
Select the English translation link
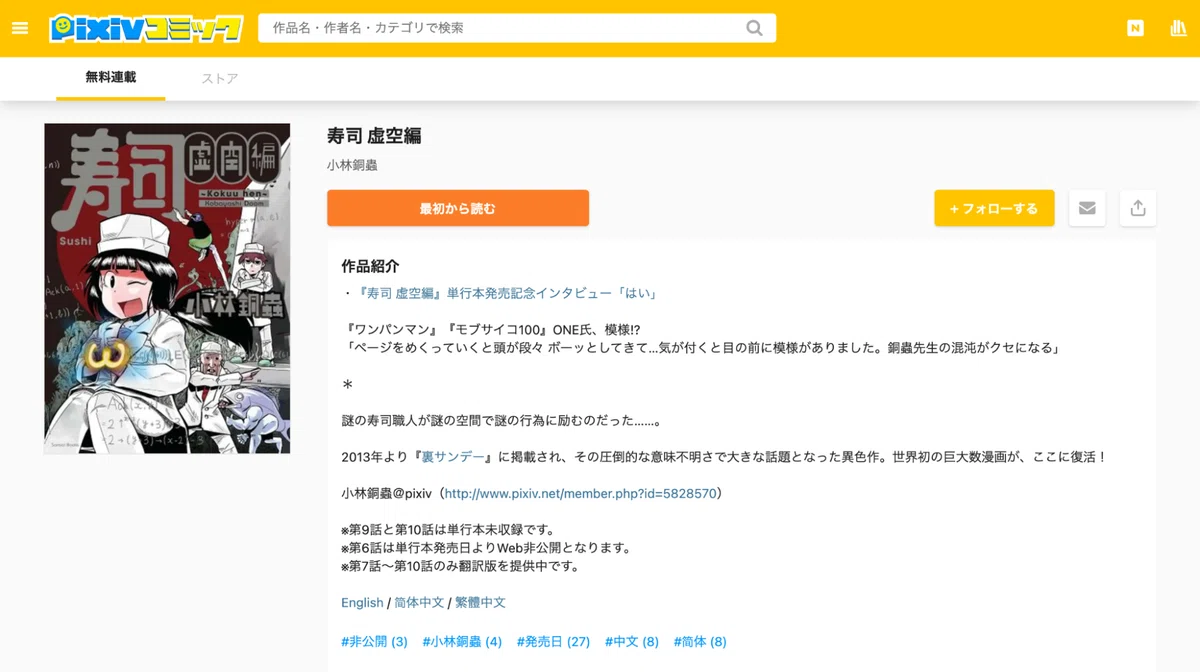pyautogui.click(x=362, y=603)
